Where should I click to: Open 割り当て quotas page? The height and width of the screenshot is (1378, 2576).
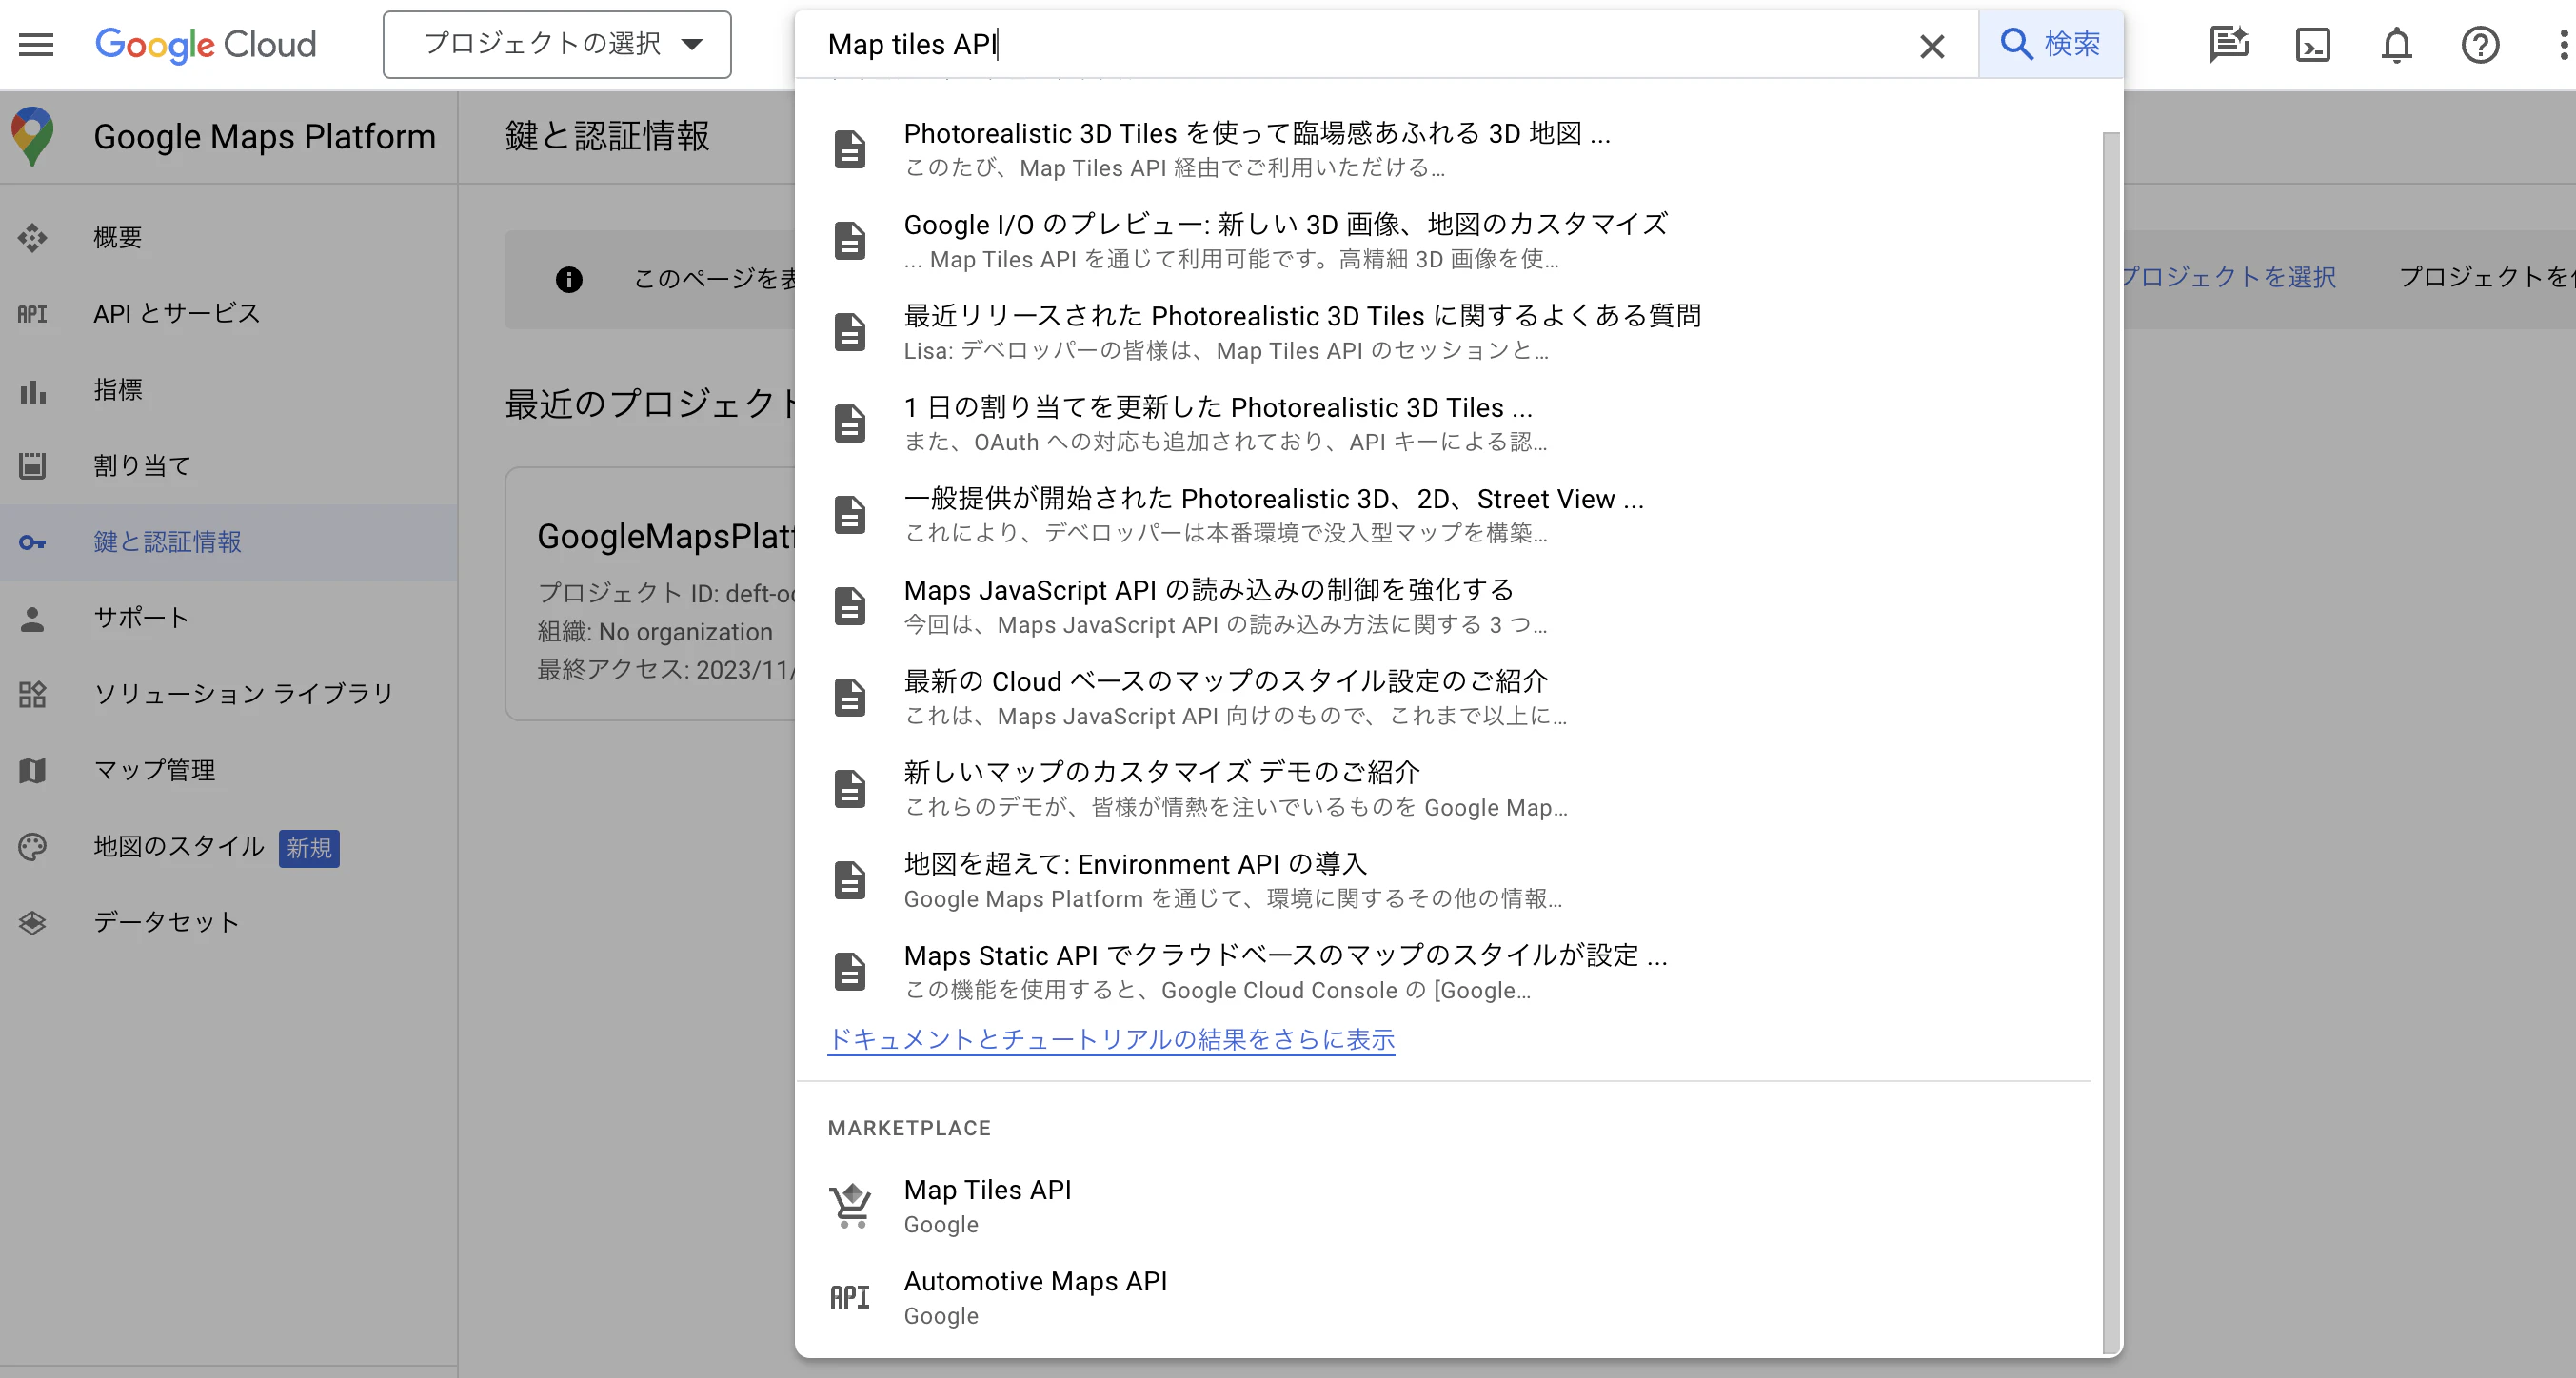(x=228, y=465)
